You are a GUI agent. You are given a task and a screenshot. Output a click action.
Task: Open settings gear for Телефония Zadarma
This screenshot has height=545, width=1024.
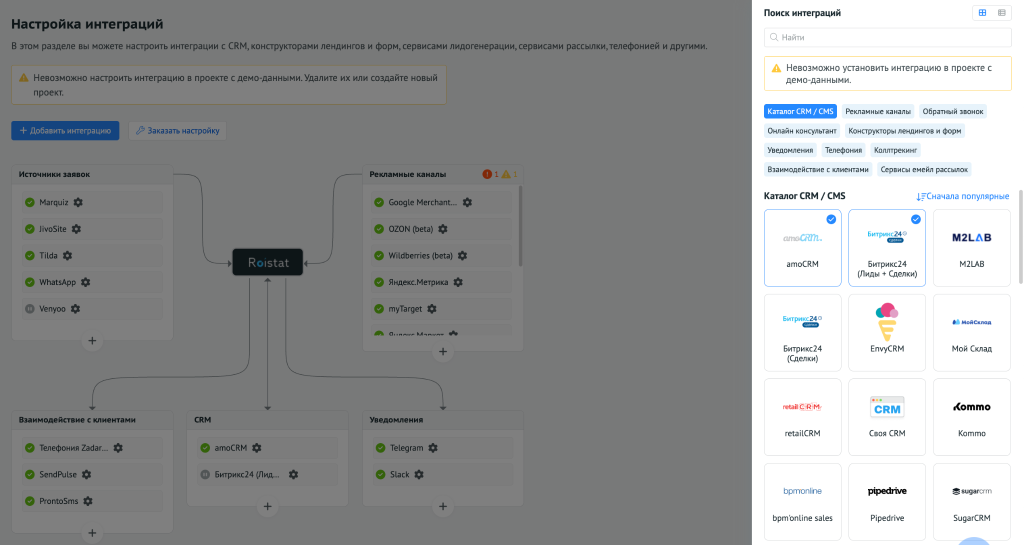[118, 448]
